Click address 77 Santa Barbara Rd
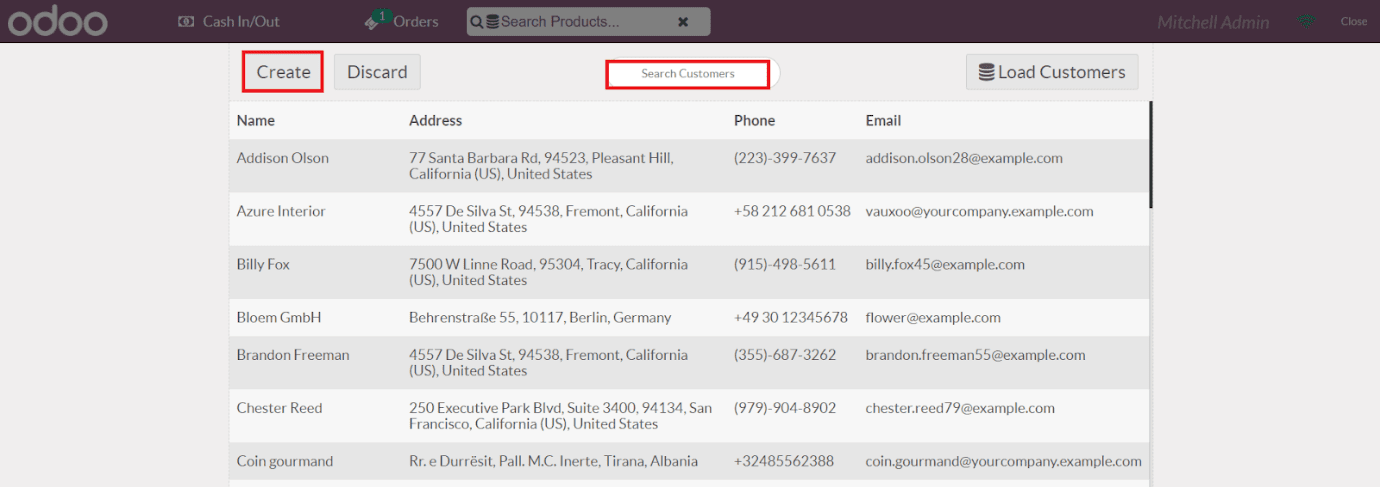Screen dimensions: 1380x487 pos(541,166)
